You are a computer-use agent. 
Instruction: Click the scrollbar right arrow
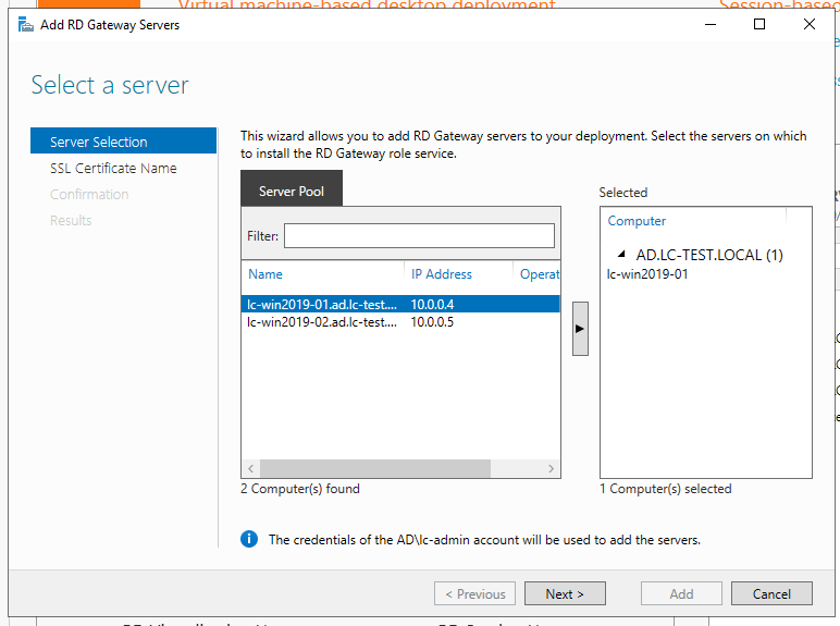[x=550, y=467]
